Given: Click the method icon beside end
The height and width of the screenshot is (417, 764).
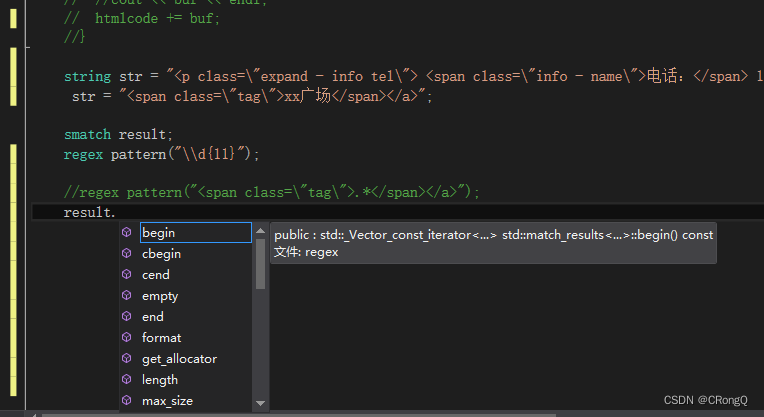Looking at the screenshot, I should click(127, 316).
